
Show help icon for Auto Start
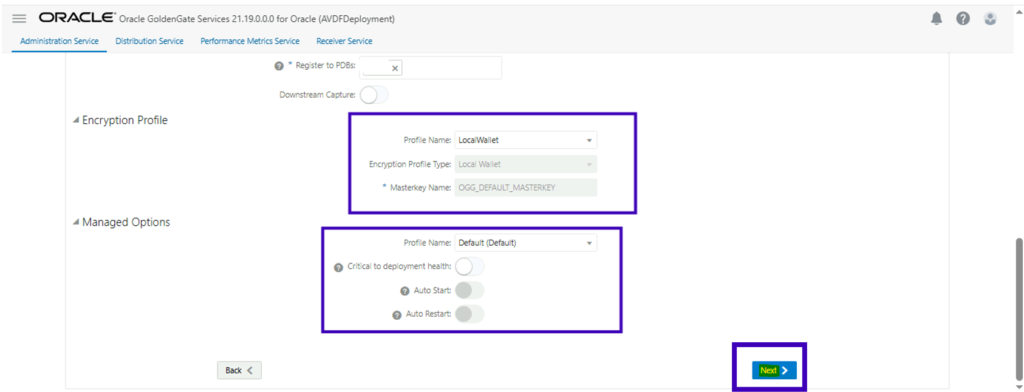pos(405,291)
